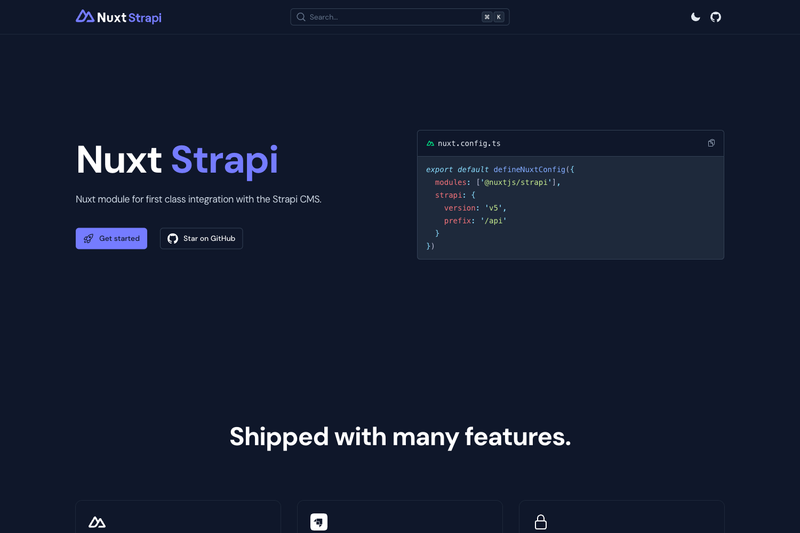This screenshot has width=800, height=533.
Task: Click the Nuxt Strapi logo in header
Action: (x=118, y=17)
